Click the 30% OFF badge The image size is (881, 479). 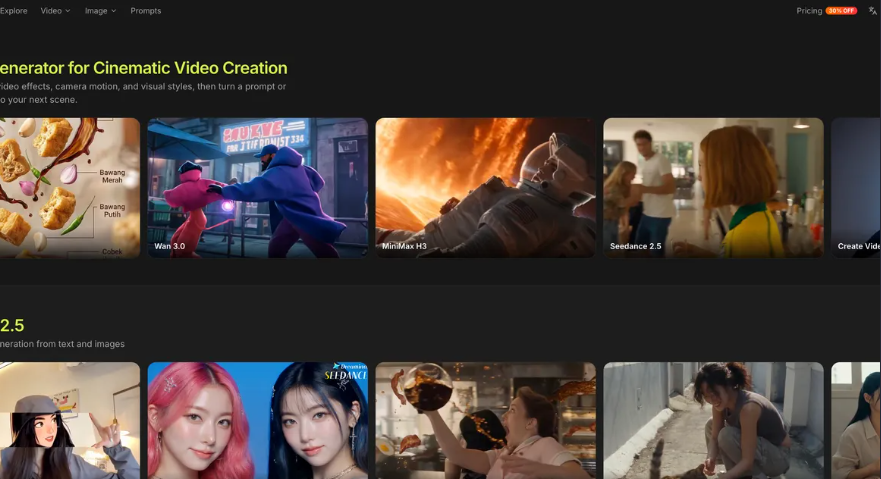pyautogui.click(x=841, y=11)
